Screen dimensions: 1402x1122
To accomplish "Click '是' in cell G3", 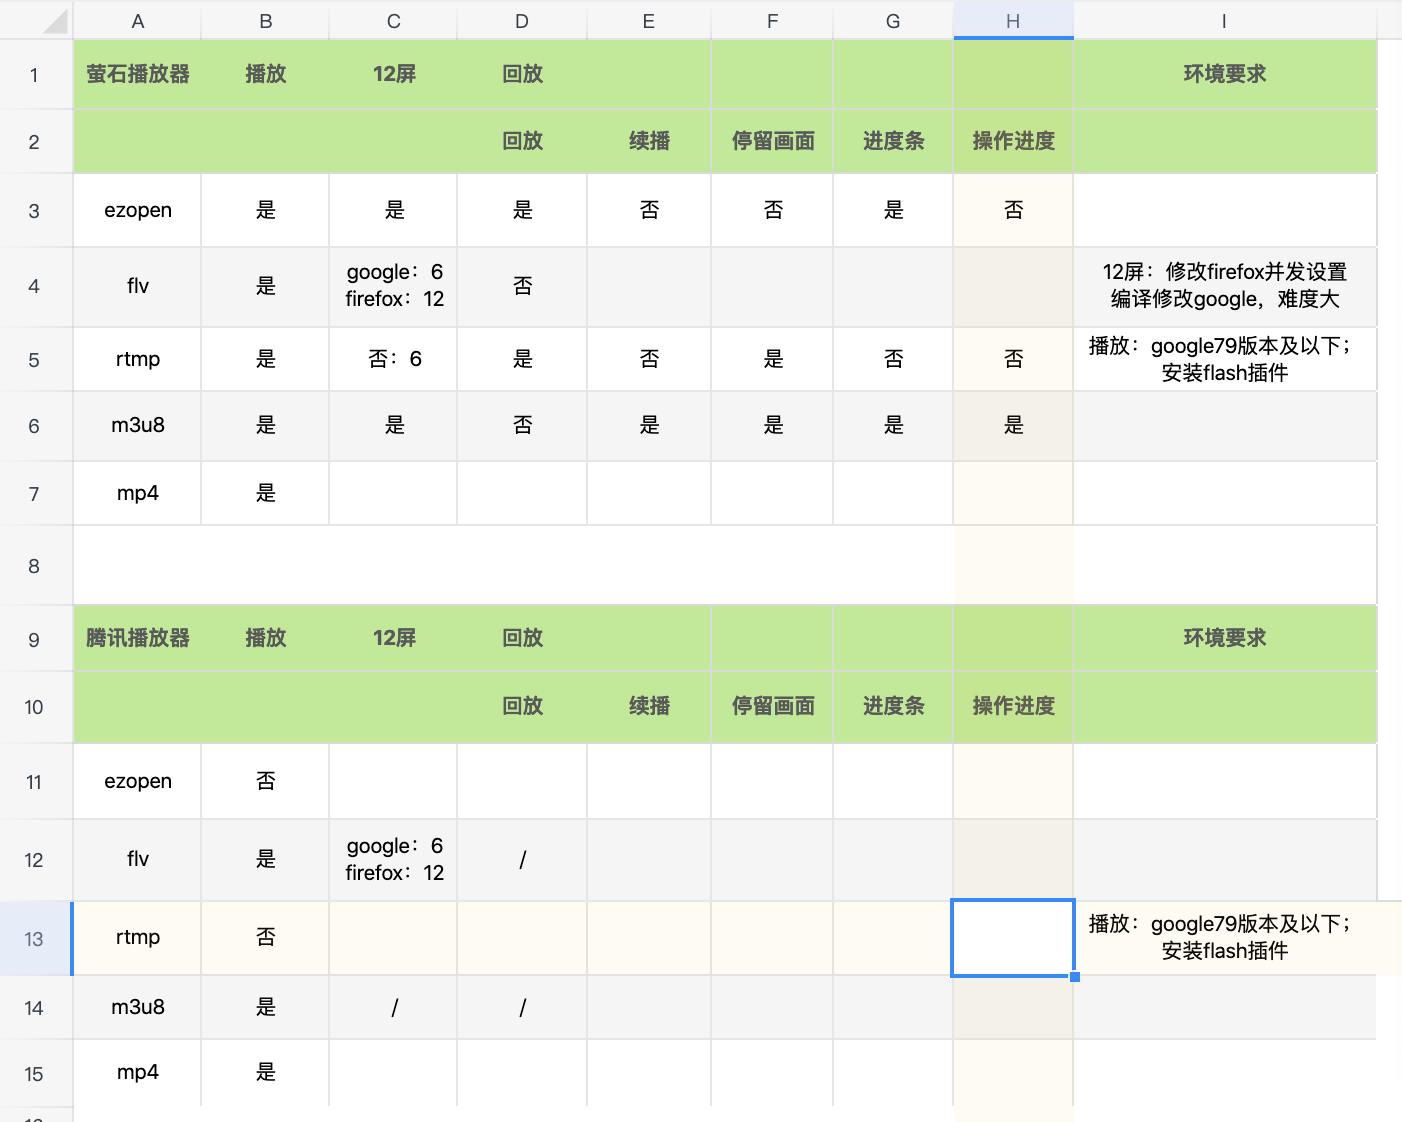I will [893, 210].
